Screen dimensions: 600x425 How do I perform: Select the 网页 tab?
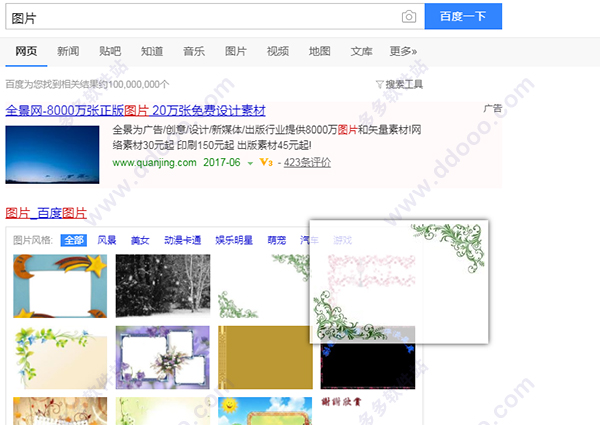click(x=26, y=51)
